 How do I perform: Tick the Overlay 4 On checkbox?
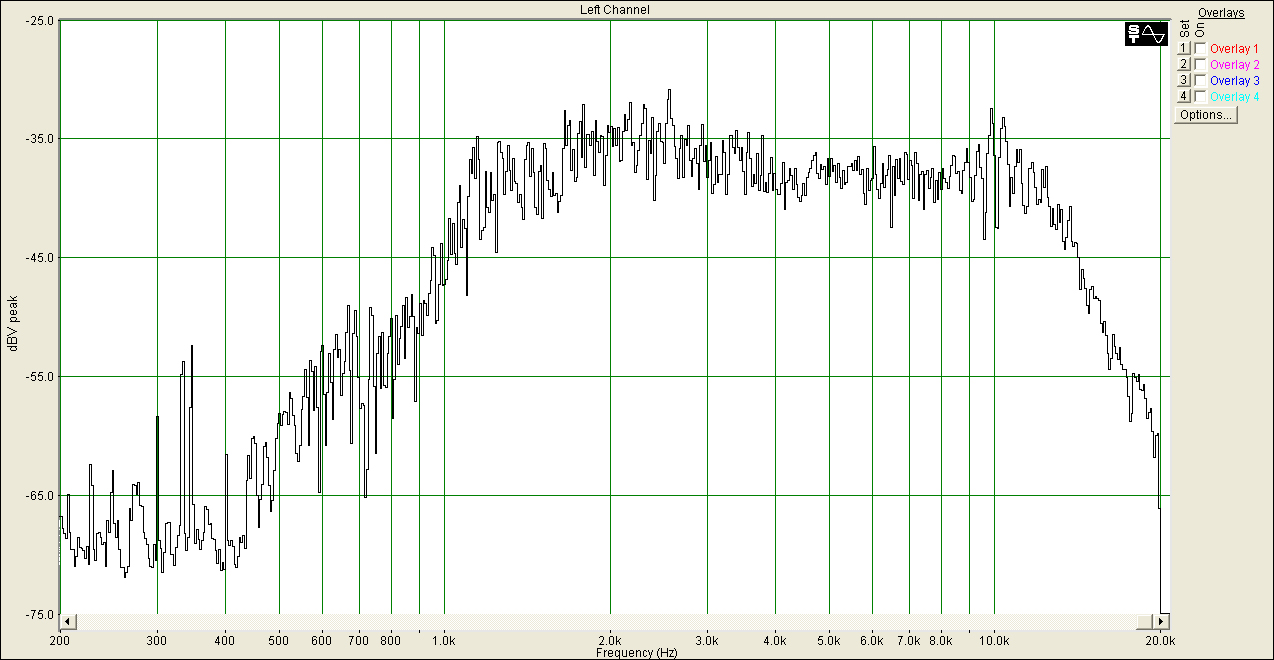pyautogui.click(x=1200, y=96)
